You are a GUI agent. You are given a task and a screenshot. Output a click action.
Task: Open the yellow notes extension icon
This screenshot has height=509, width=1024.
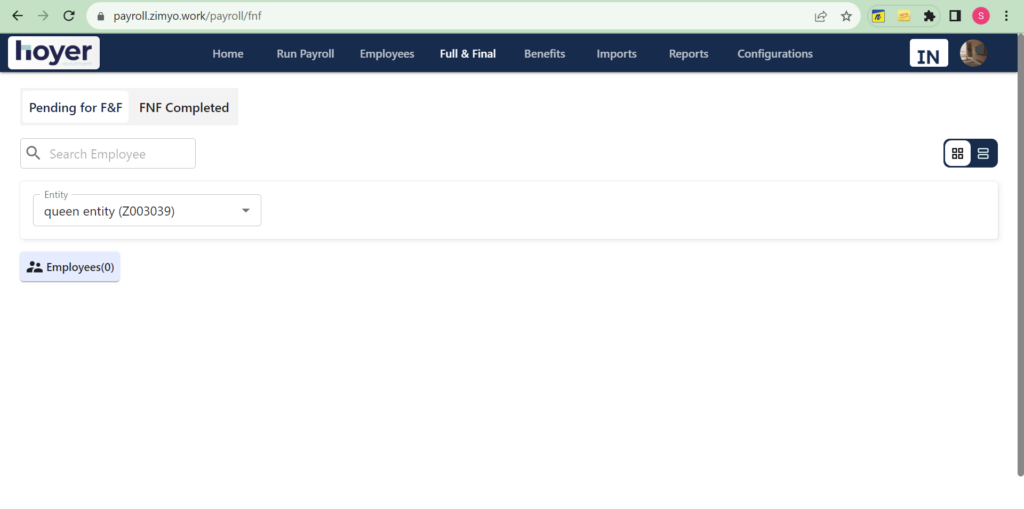pos(904,16)
